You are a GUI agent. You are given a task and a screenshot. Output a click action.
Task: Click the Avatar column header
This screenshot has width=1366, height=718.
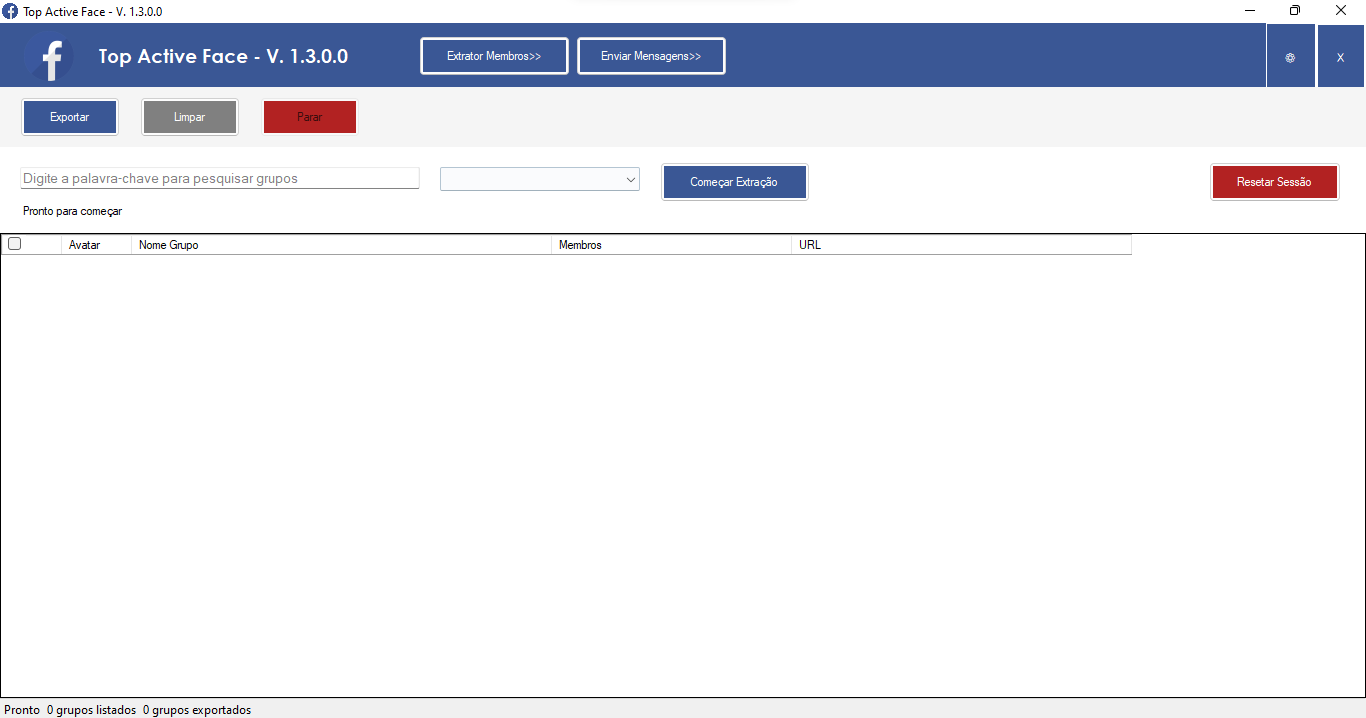(96, 245)
